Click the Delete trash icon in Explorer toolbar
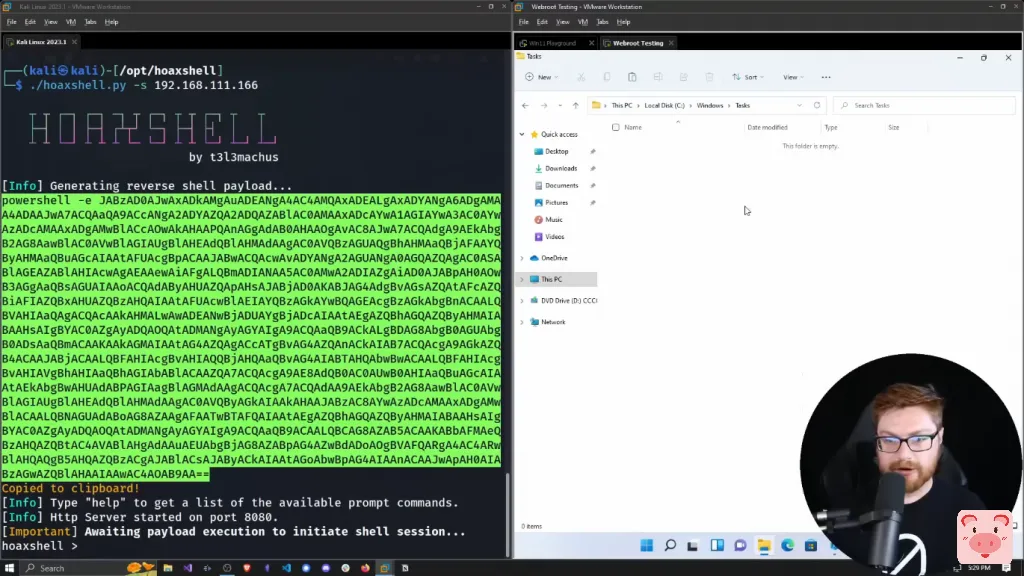 pyautogui.click(x=709, y=77)
